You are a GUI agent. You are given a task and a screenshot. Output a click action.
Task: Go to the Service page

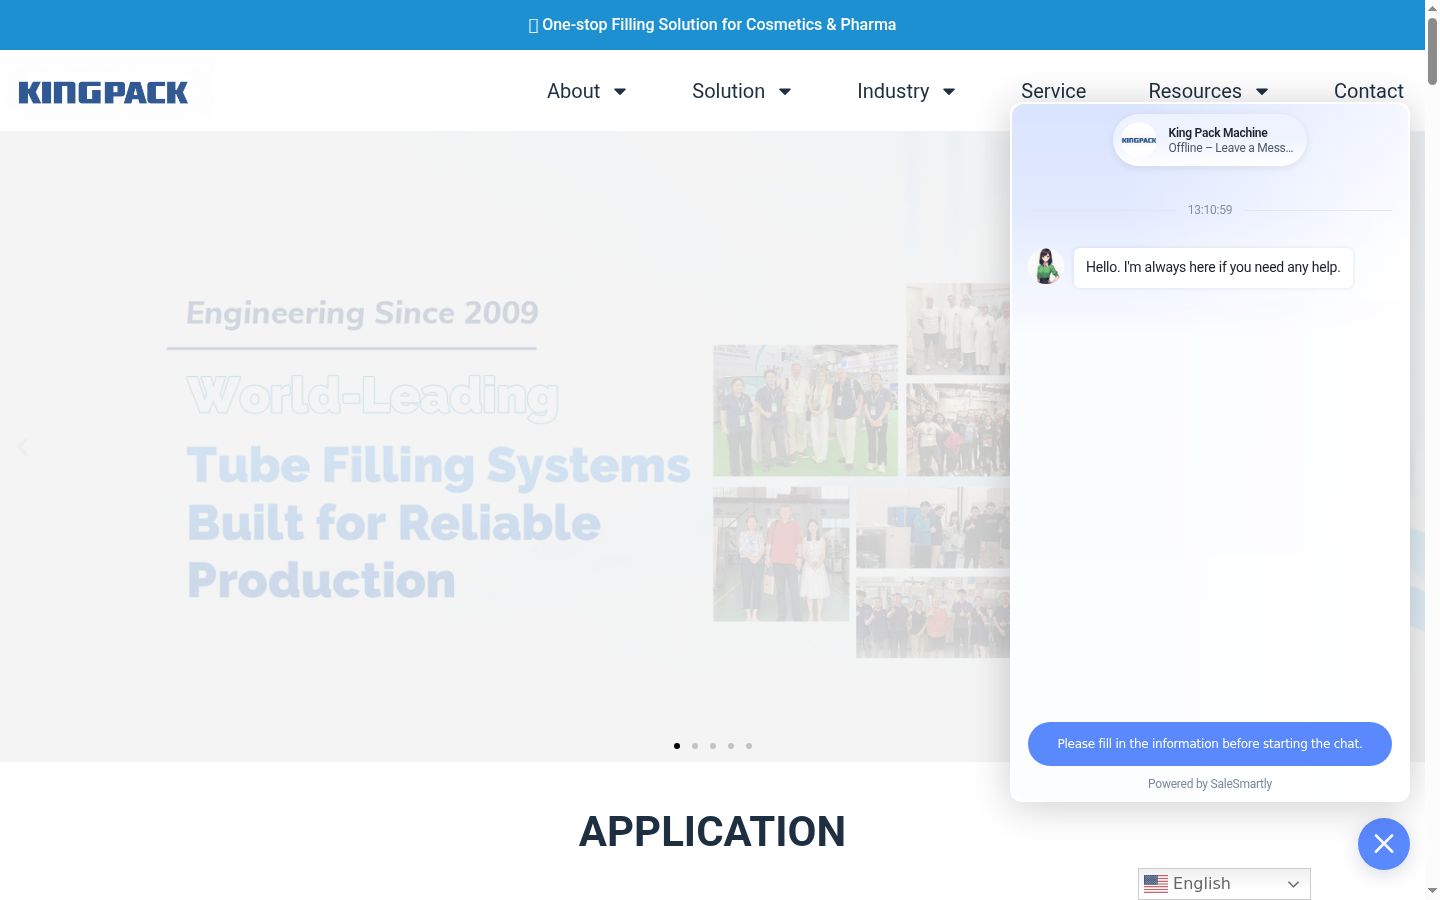1053,91
